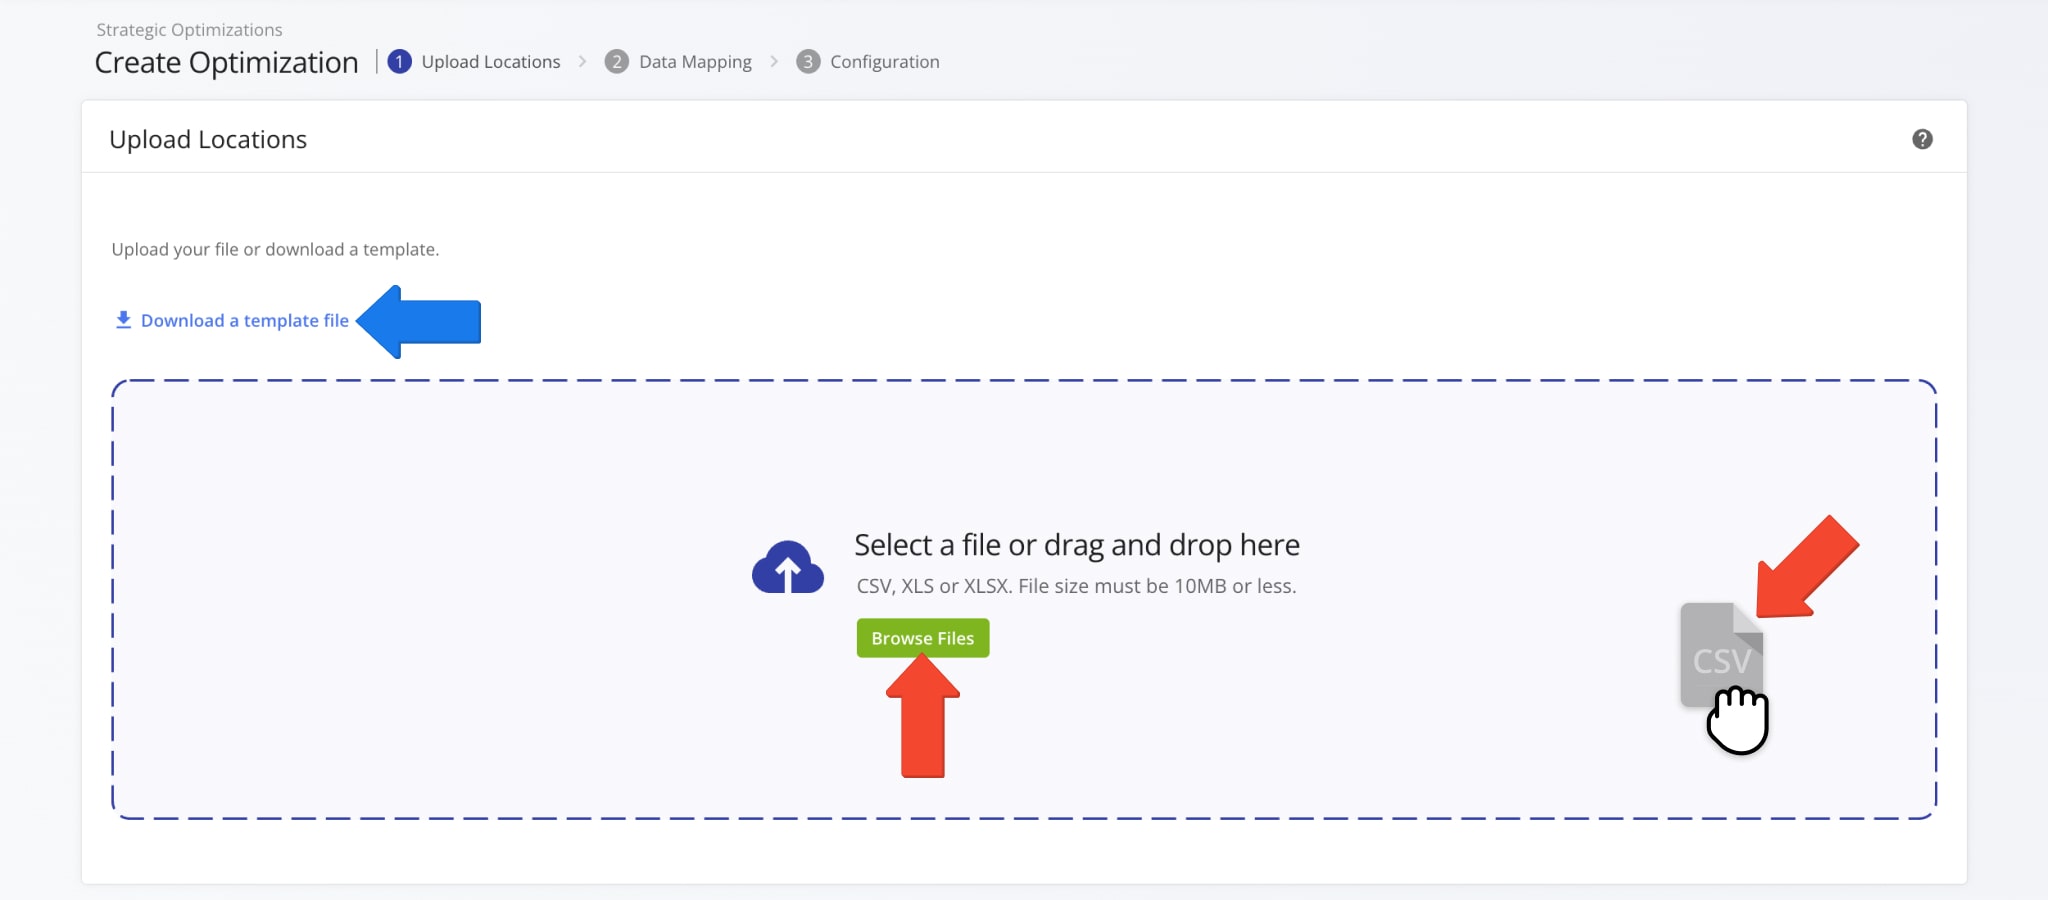The image size is (2048, 900).
Task: Click the Strategic Optimizations breadcrumb
Action: point(188,29)
